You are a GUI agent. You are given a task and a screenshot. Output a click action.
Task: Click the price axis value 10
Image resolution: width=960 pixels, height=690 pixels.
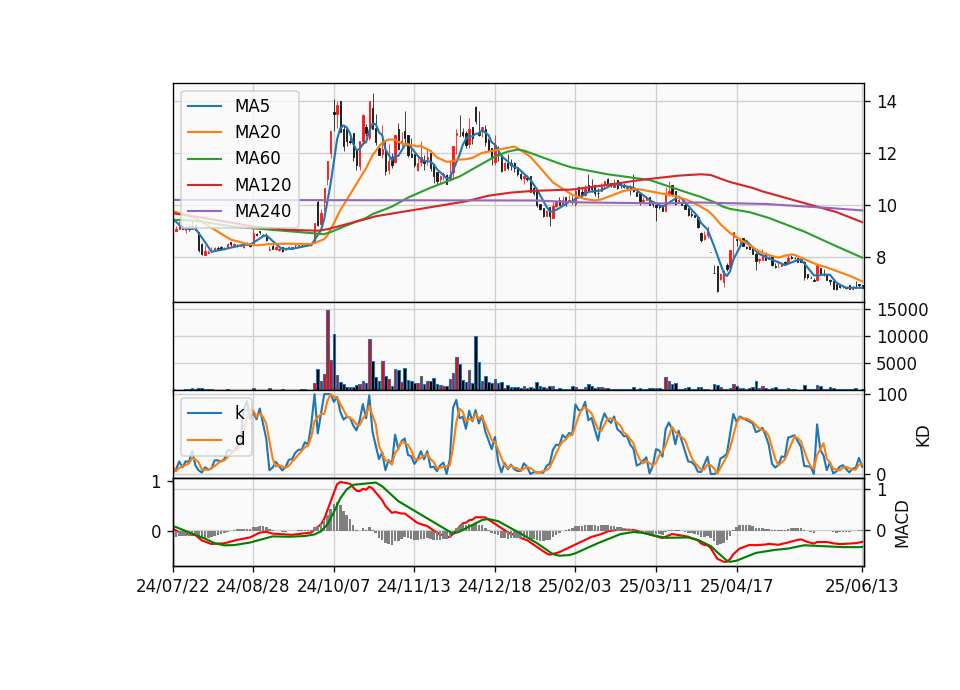click(x=887, y=206)
